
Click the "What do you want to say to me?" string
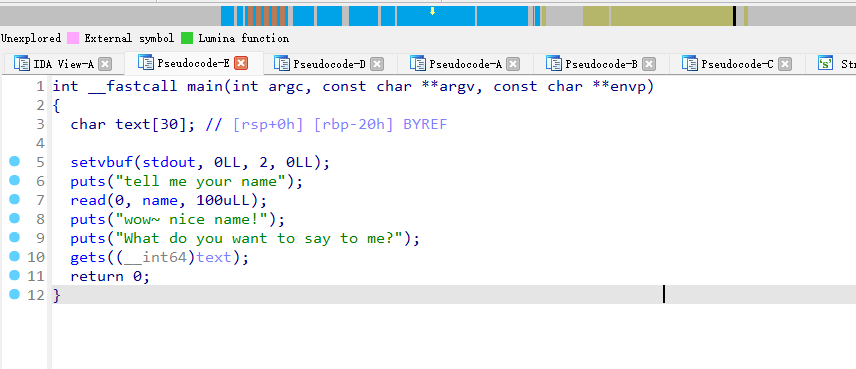tap(264, 239)
